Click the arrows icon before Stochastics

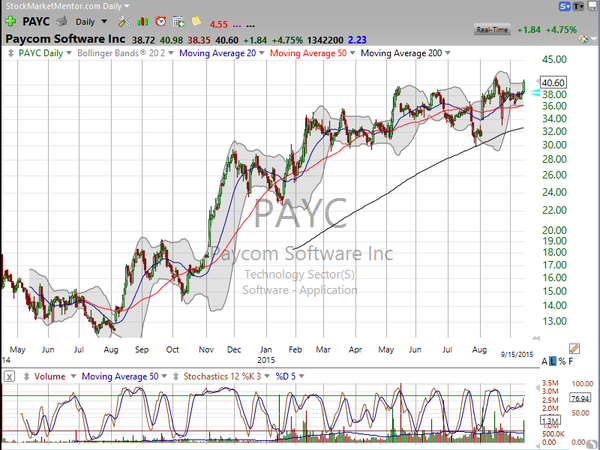click(x=176, y=377)
